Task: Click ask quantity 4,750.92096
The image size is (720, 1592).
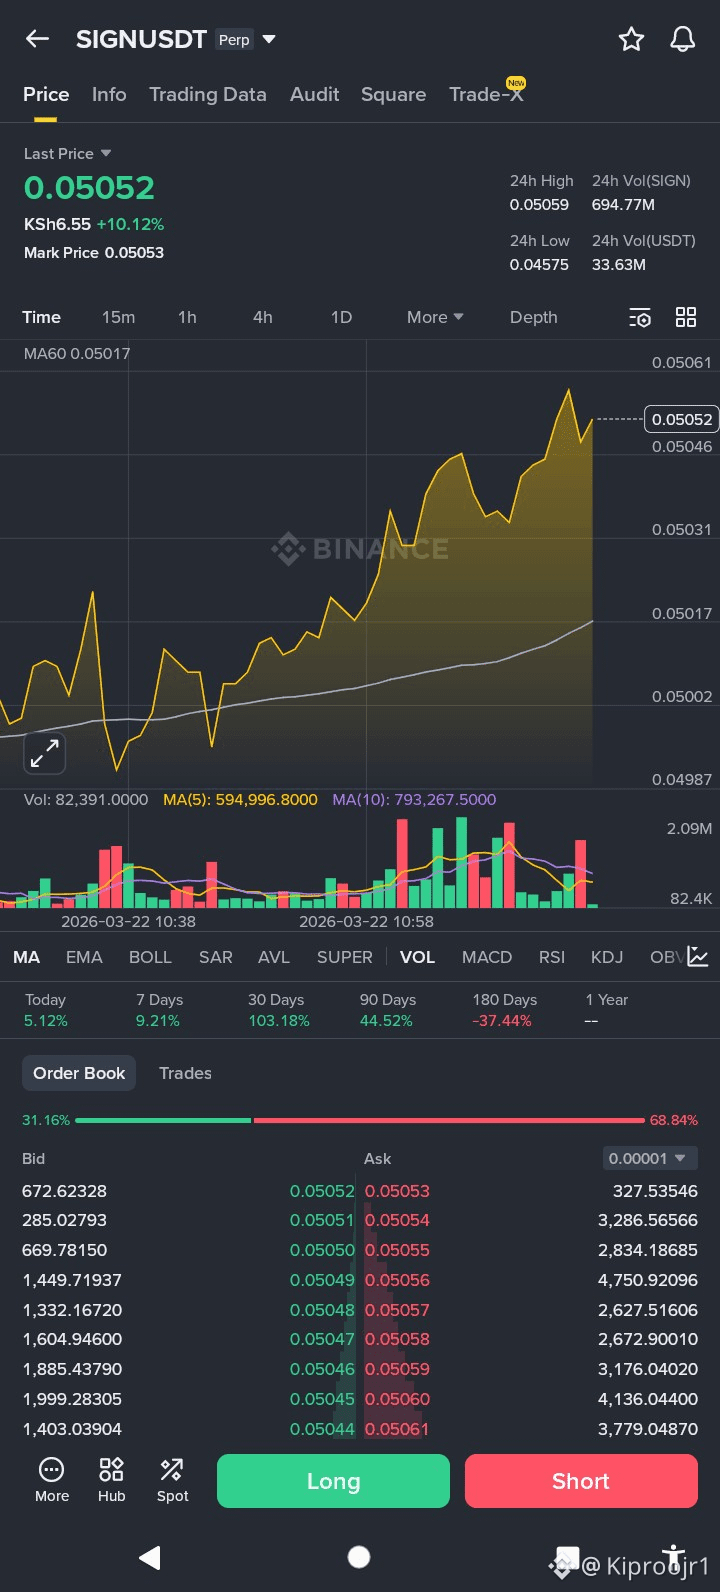Action: point(648,1280)
